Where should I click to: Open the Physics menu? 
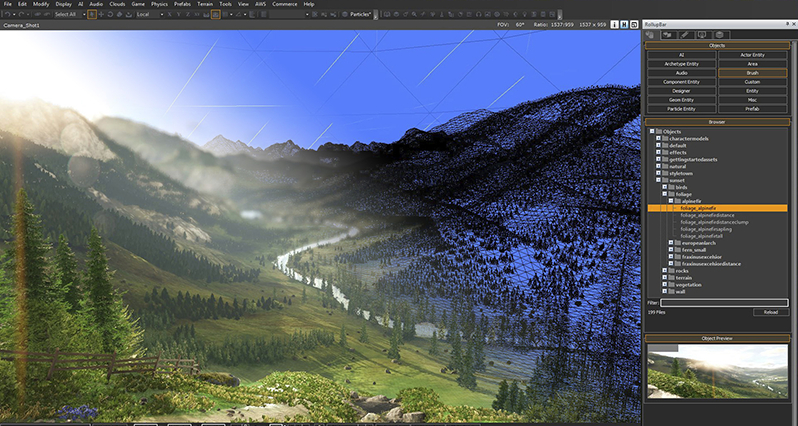[158, 4]
